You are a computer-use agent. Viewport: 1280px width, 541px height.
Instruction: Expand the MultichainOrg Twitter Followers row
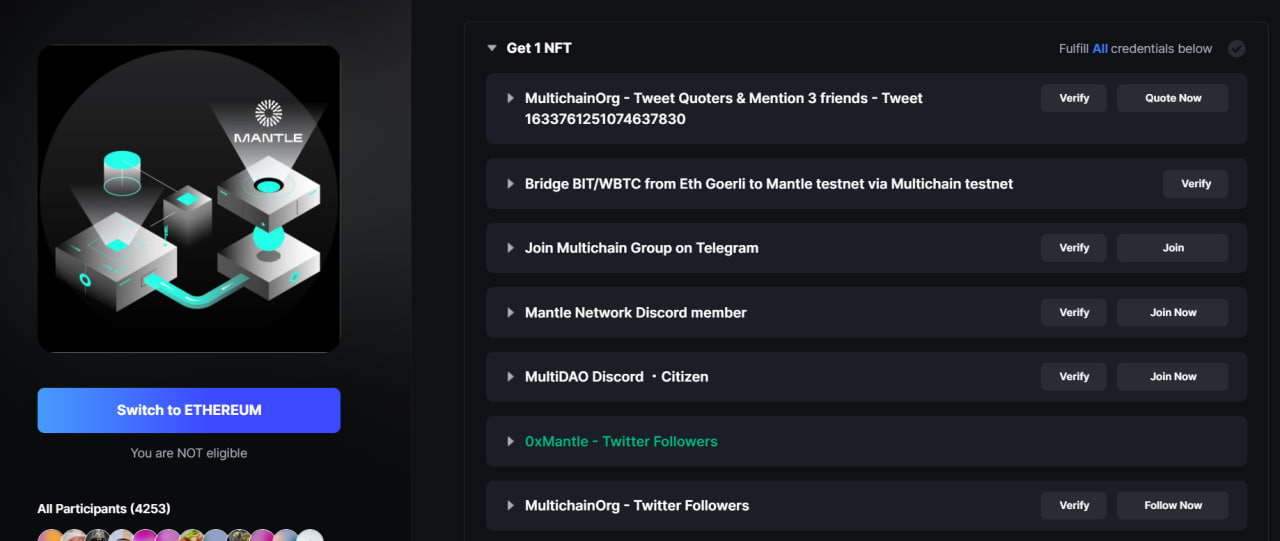[x=510, y=506]
